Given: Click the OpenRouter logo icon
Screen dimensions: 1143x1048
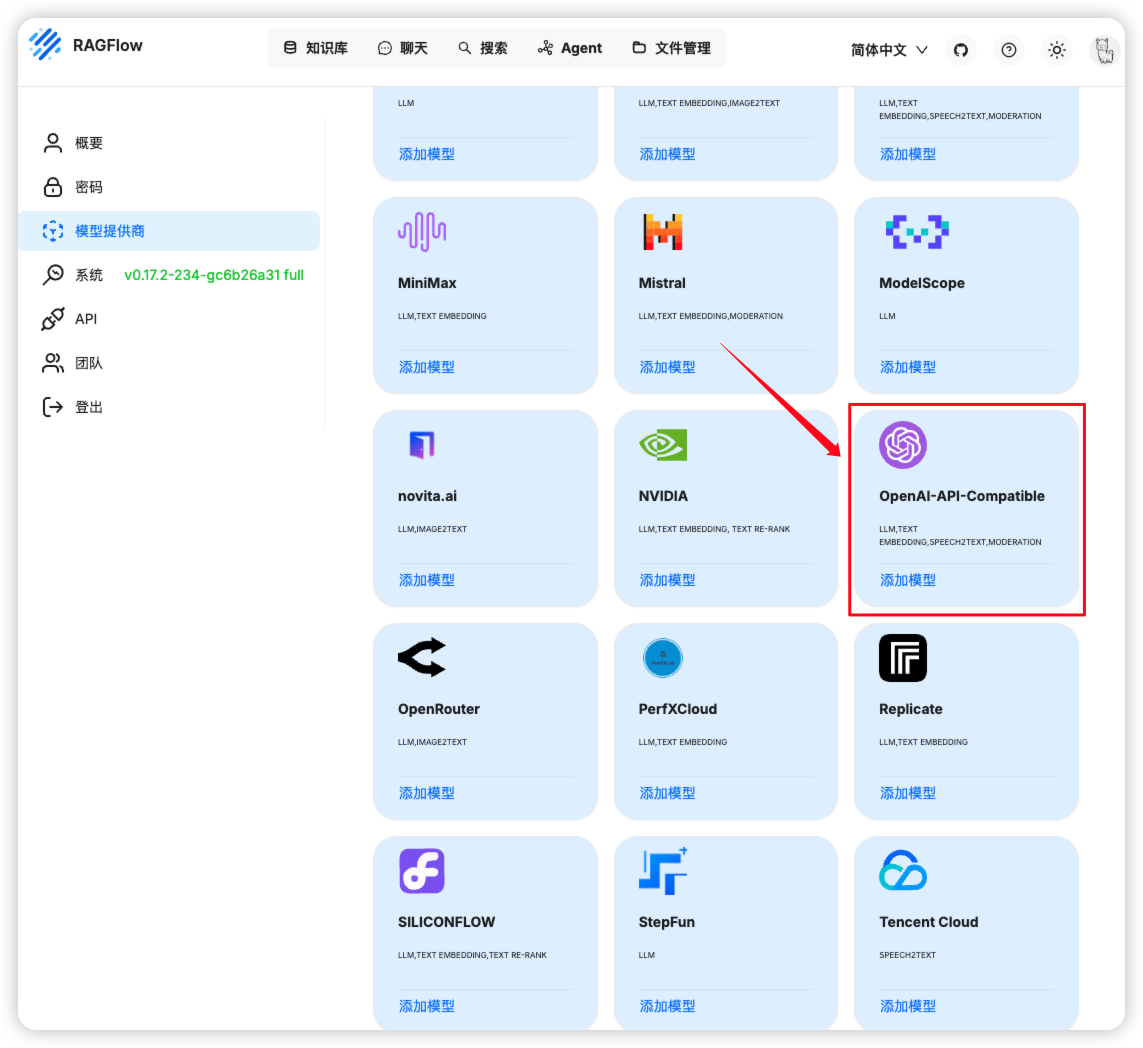Looking at the screenshot, I should [422, 657].
